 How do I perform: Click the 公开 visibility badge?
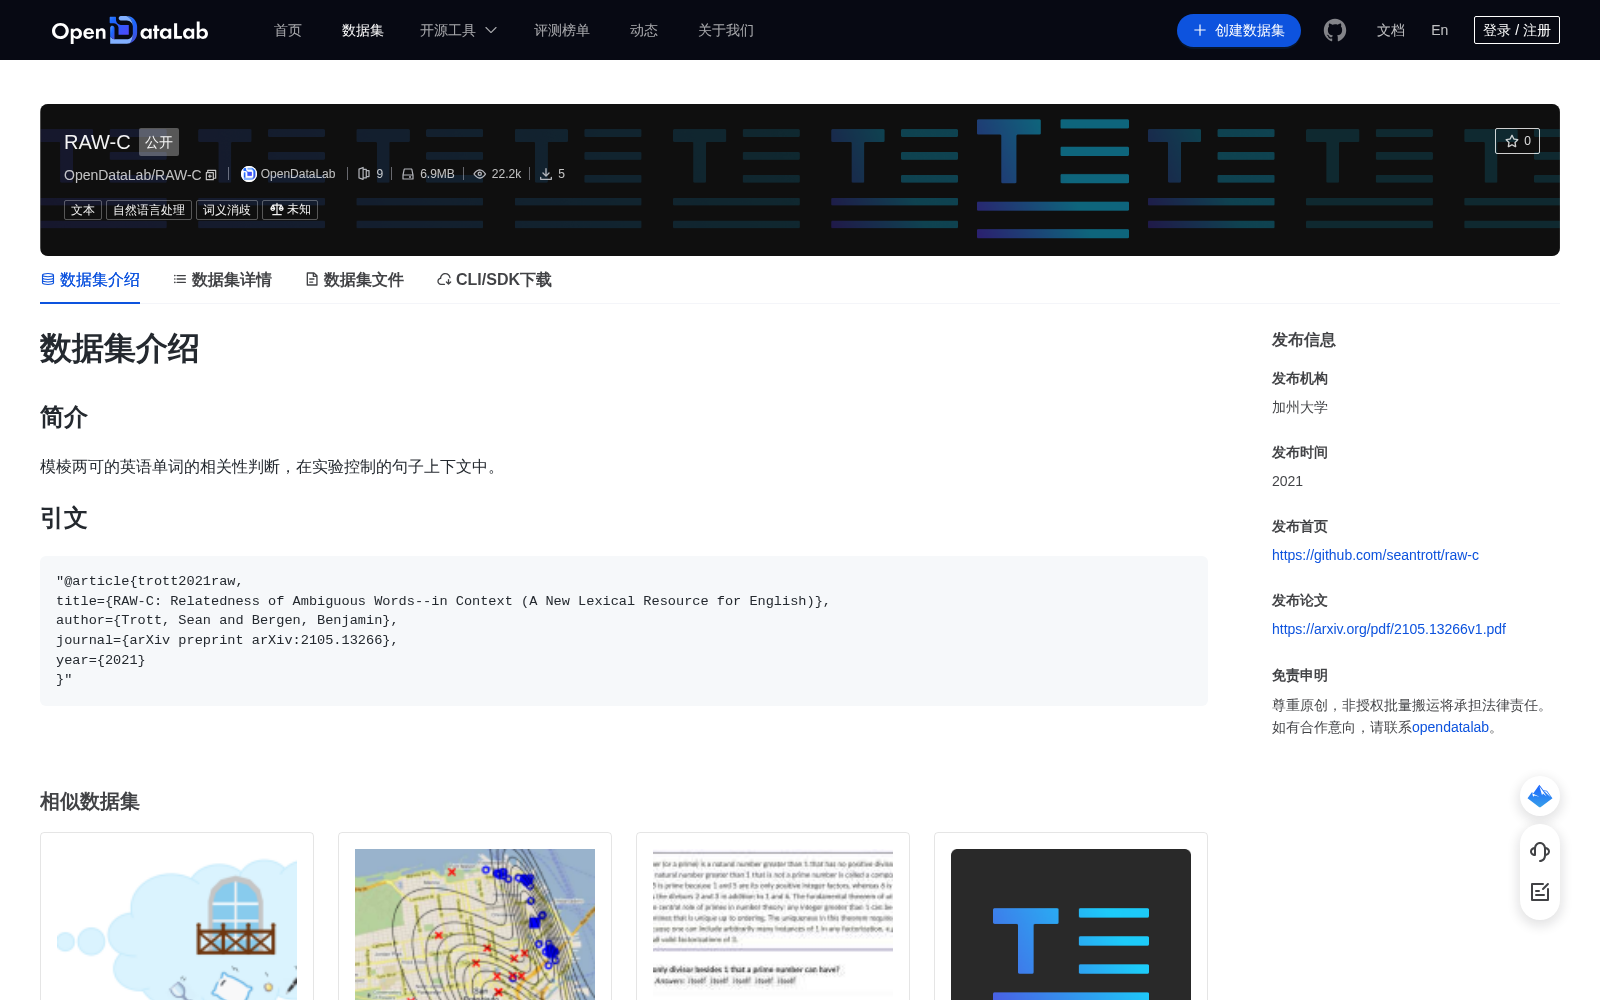(x=159, y=142)
